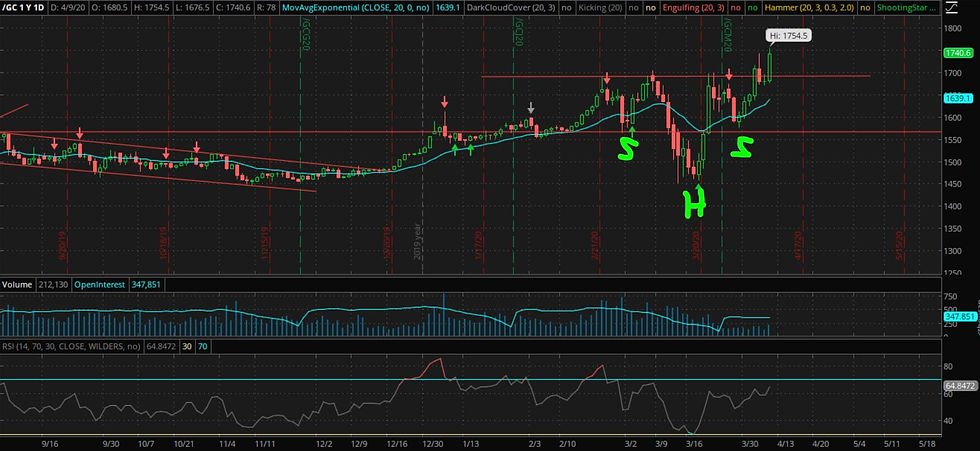Click the RSI oversold 30 value

pyautogui.click(x=187, y=346)
